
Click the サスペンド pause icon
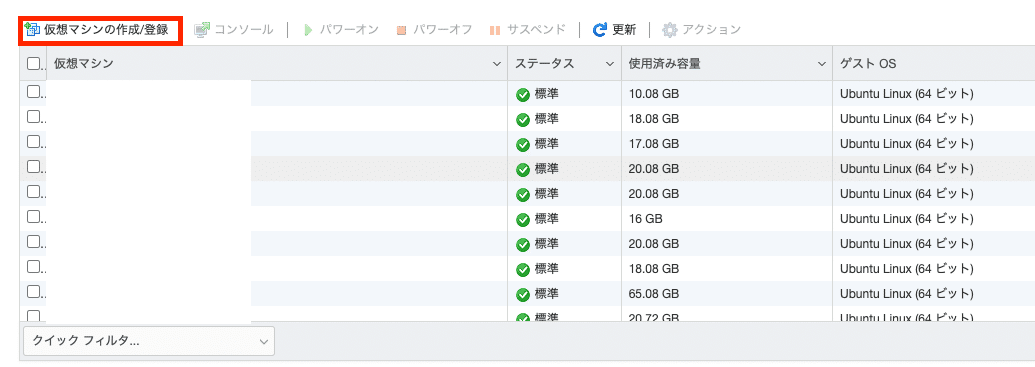495,30
